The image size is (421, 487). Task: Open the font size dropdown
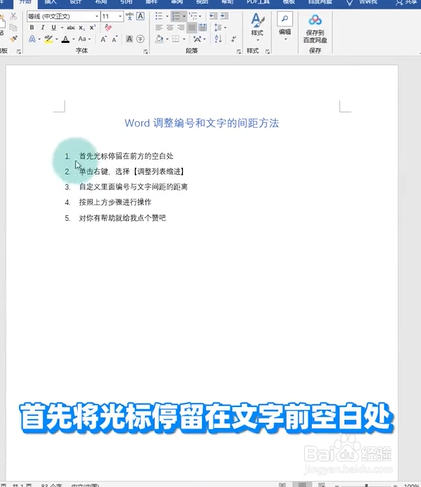120,16
